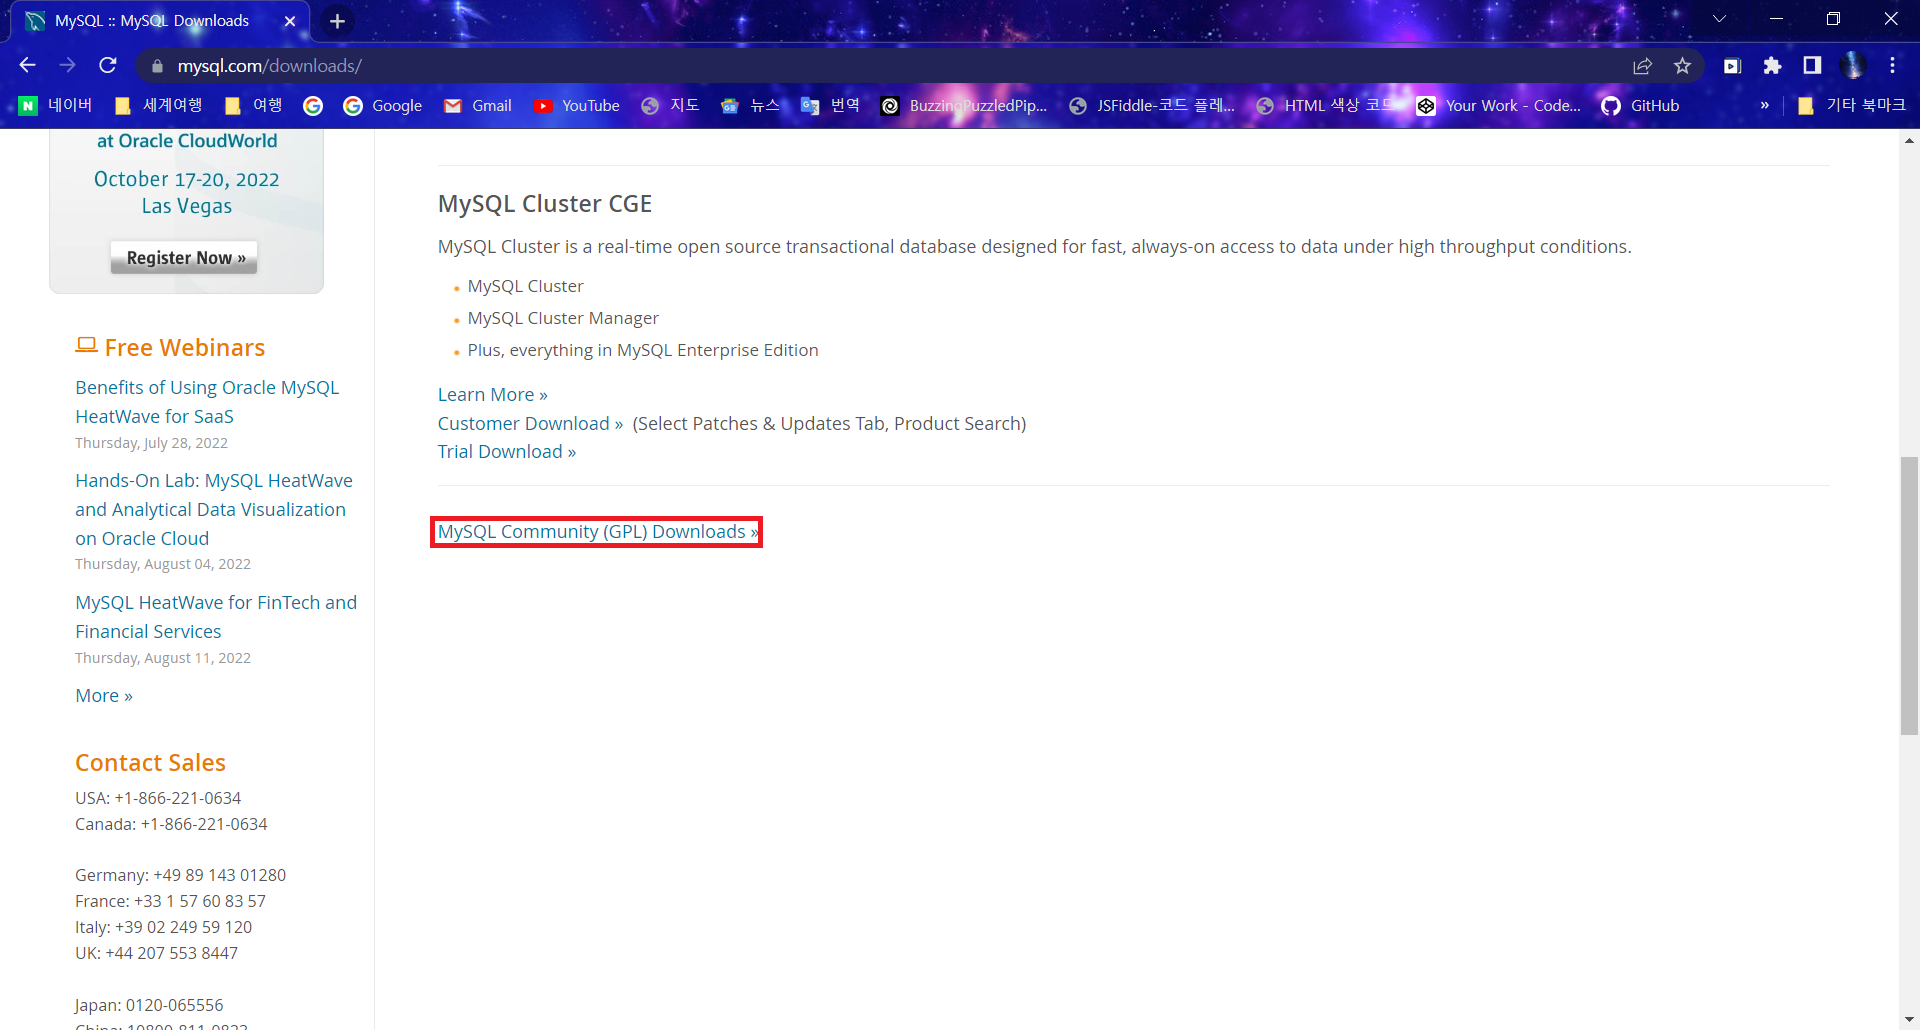Open the 세계여행 bookmark folder
Image resolution: width=1920 pixels, height=1030 pixels.
coord(159,105)
